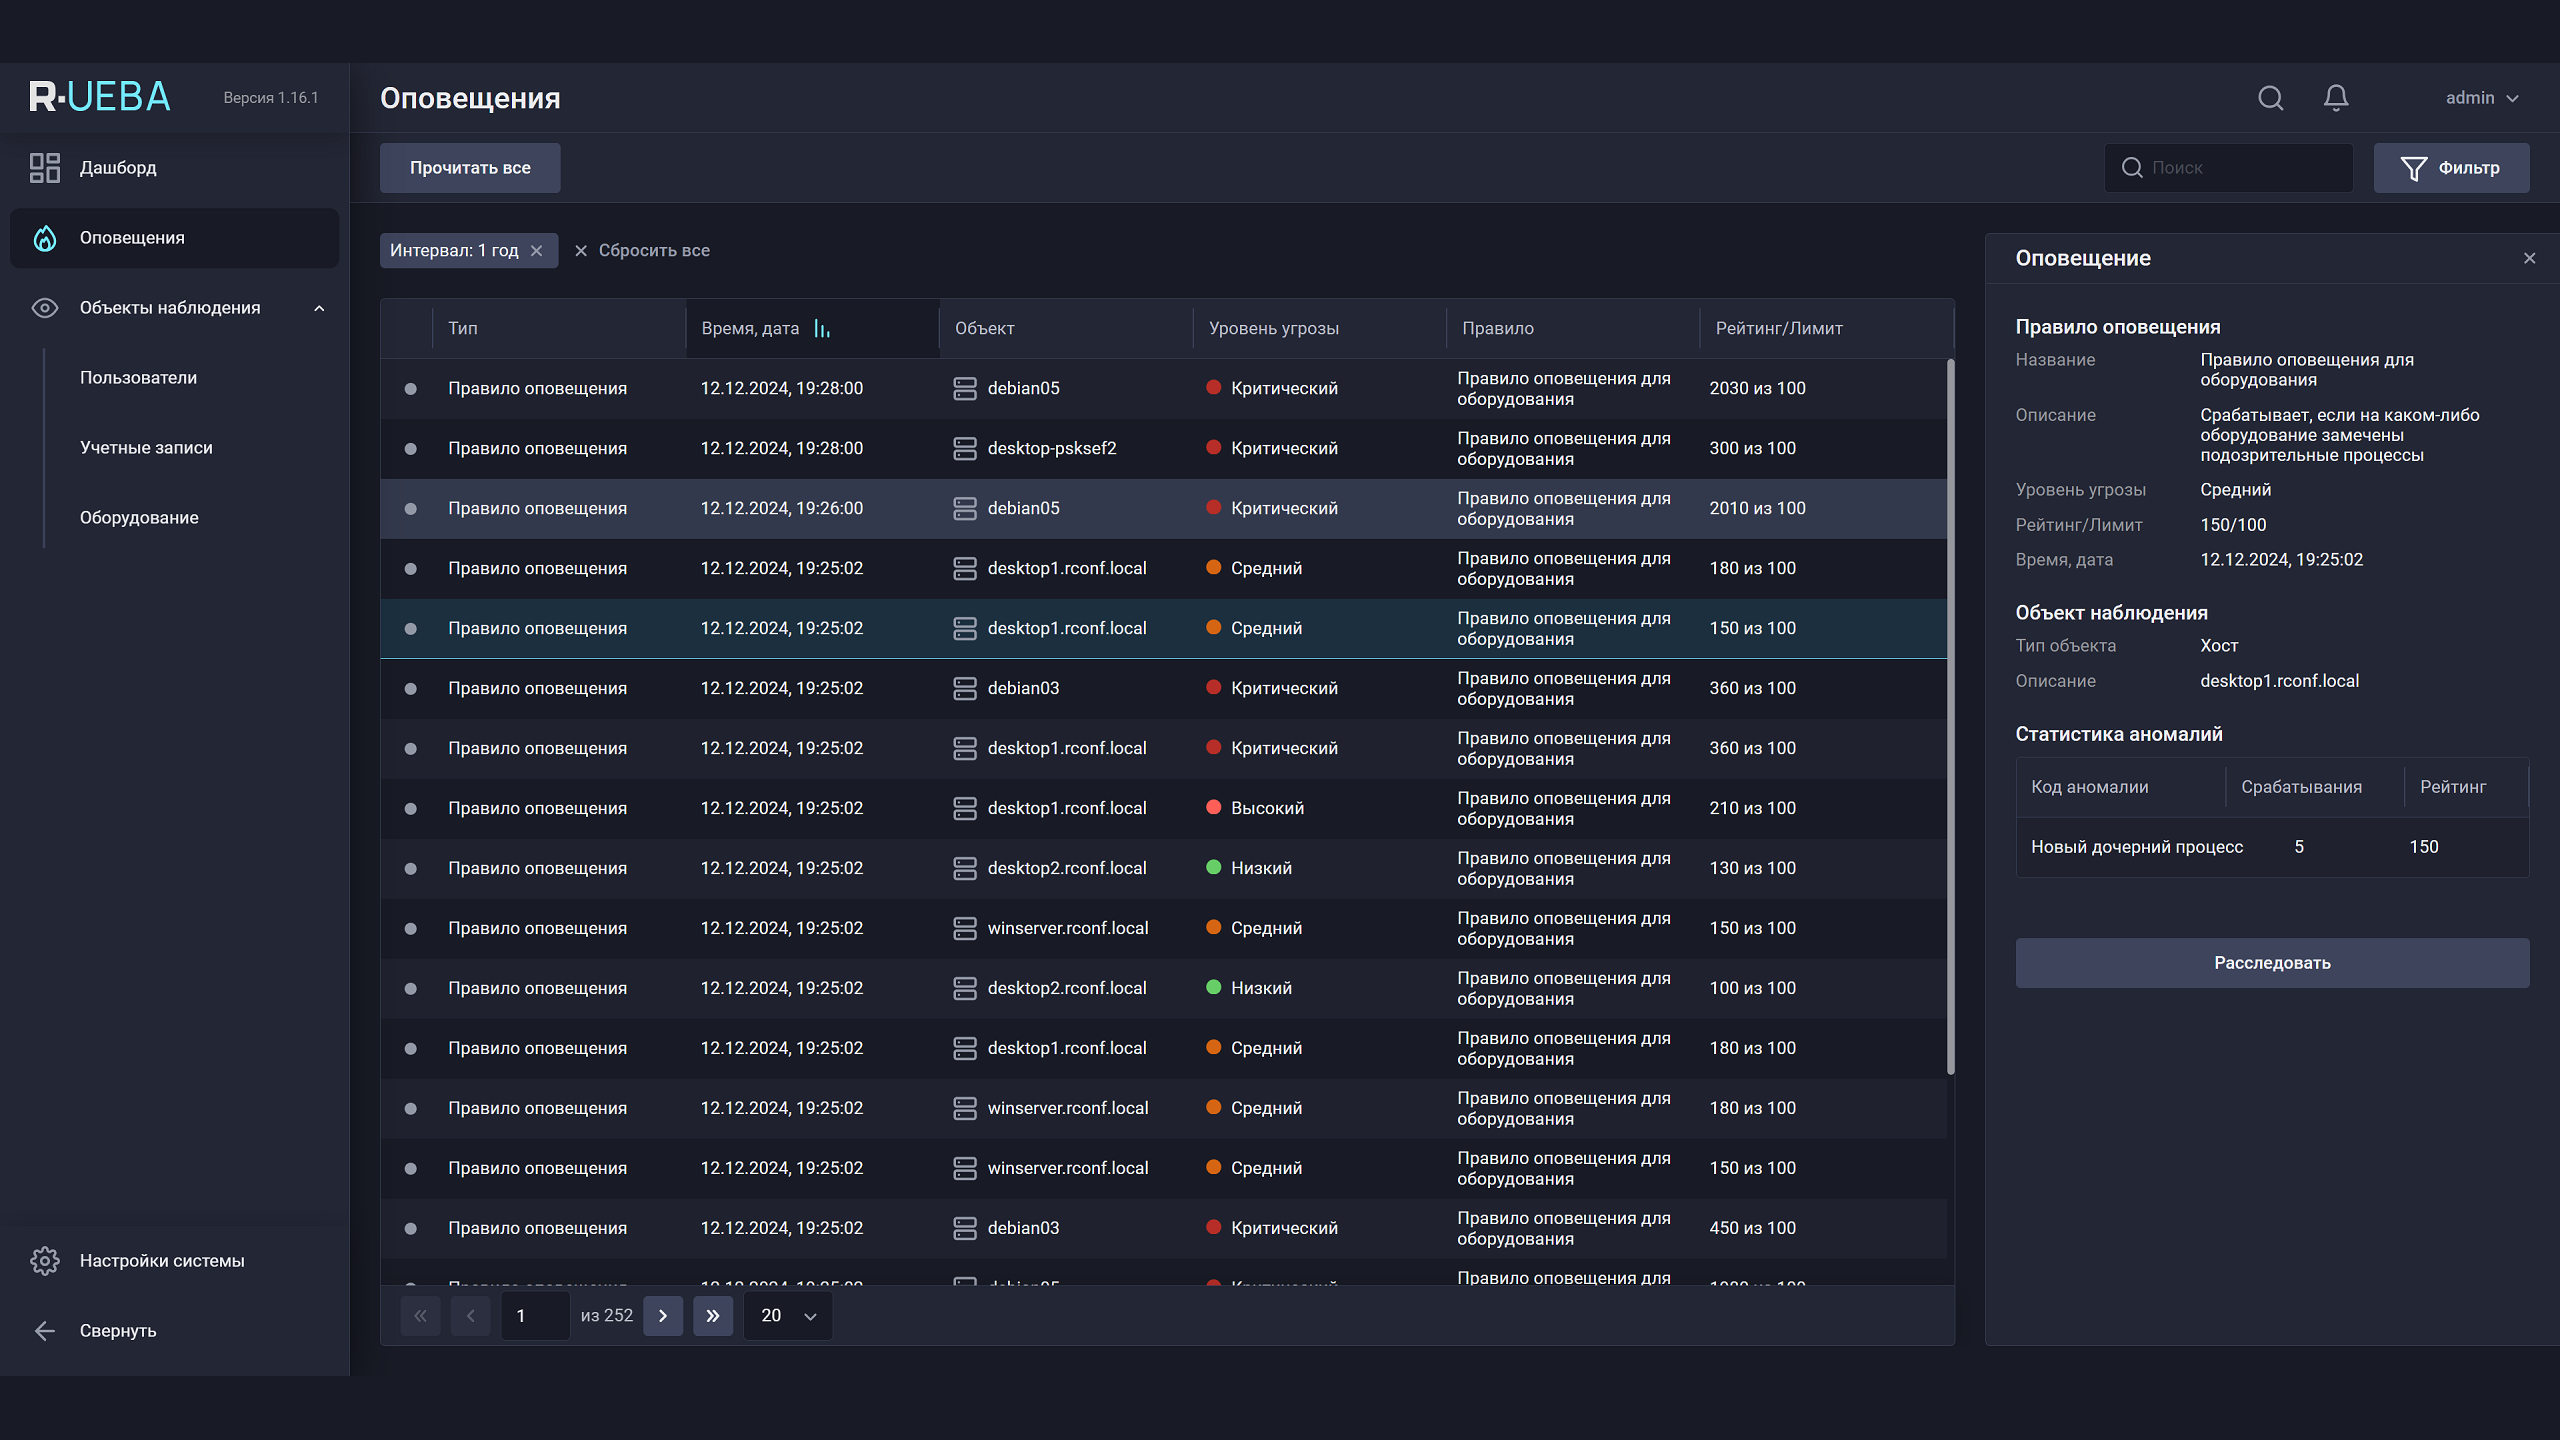Image resolution: width=2560 pixels, height=1440 pixels.
Task: Collapse the Объекты наблюдения section
Action: point(319,308)
